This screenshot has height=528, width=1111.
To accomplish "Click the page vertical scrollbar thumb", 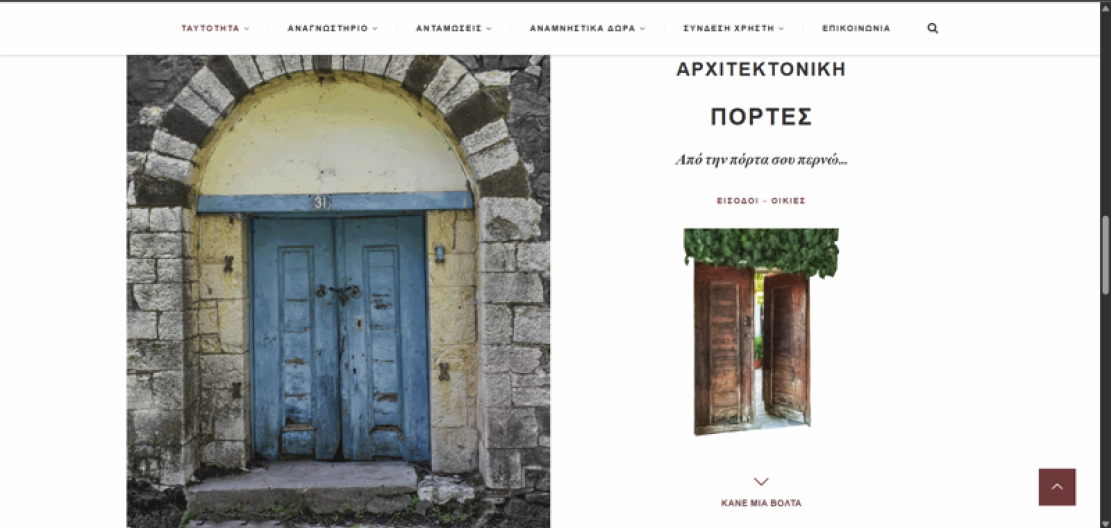I will (1105, 255).
